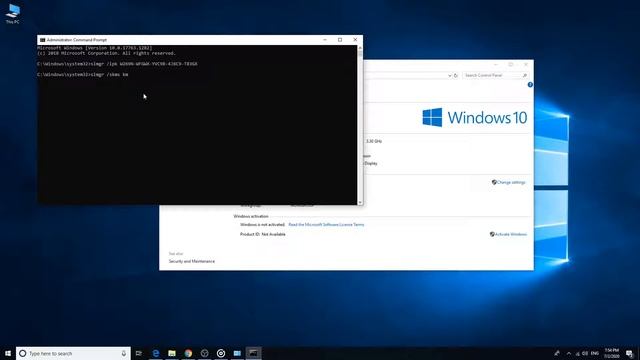
Task: Open Read the Microsoft Software License Terms
Action: point(326,225)
